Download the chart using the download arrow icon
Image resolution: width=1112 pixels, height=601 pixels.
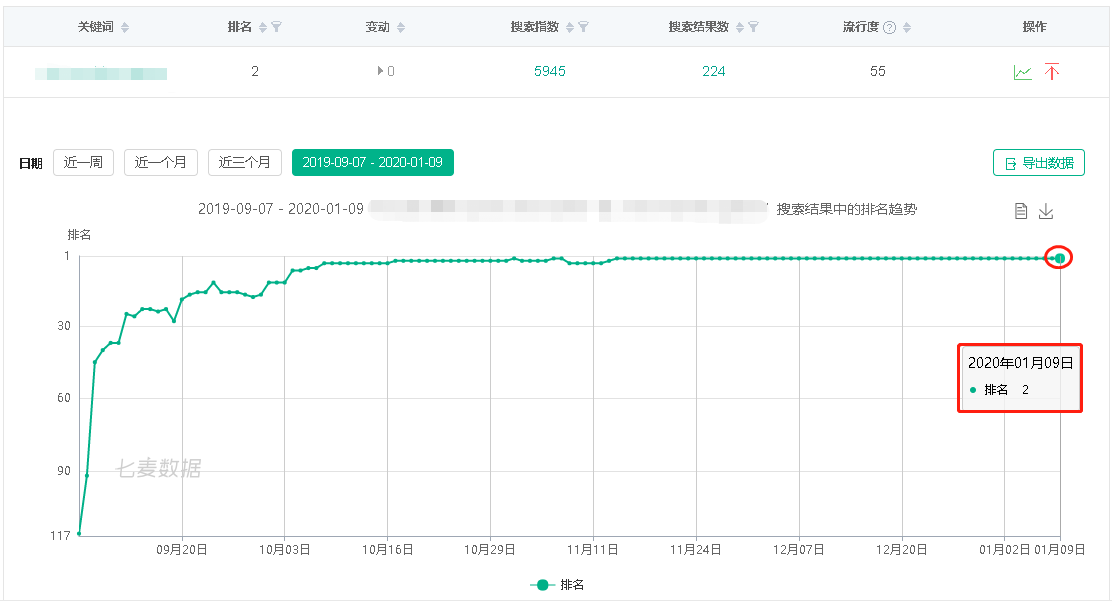[1046, 210]
